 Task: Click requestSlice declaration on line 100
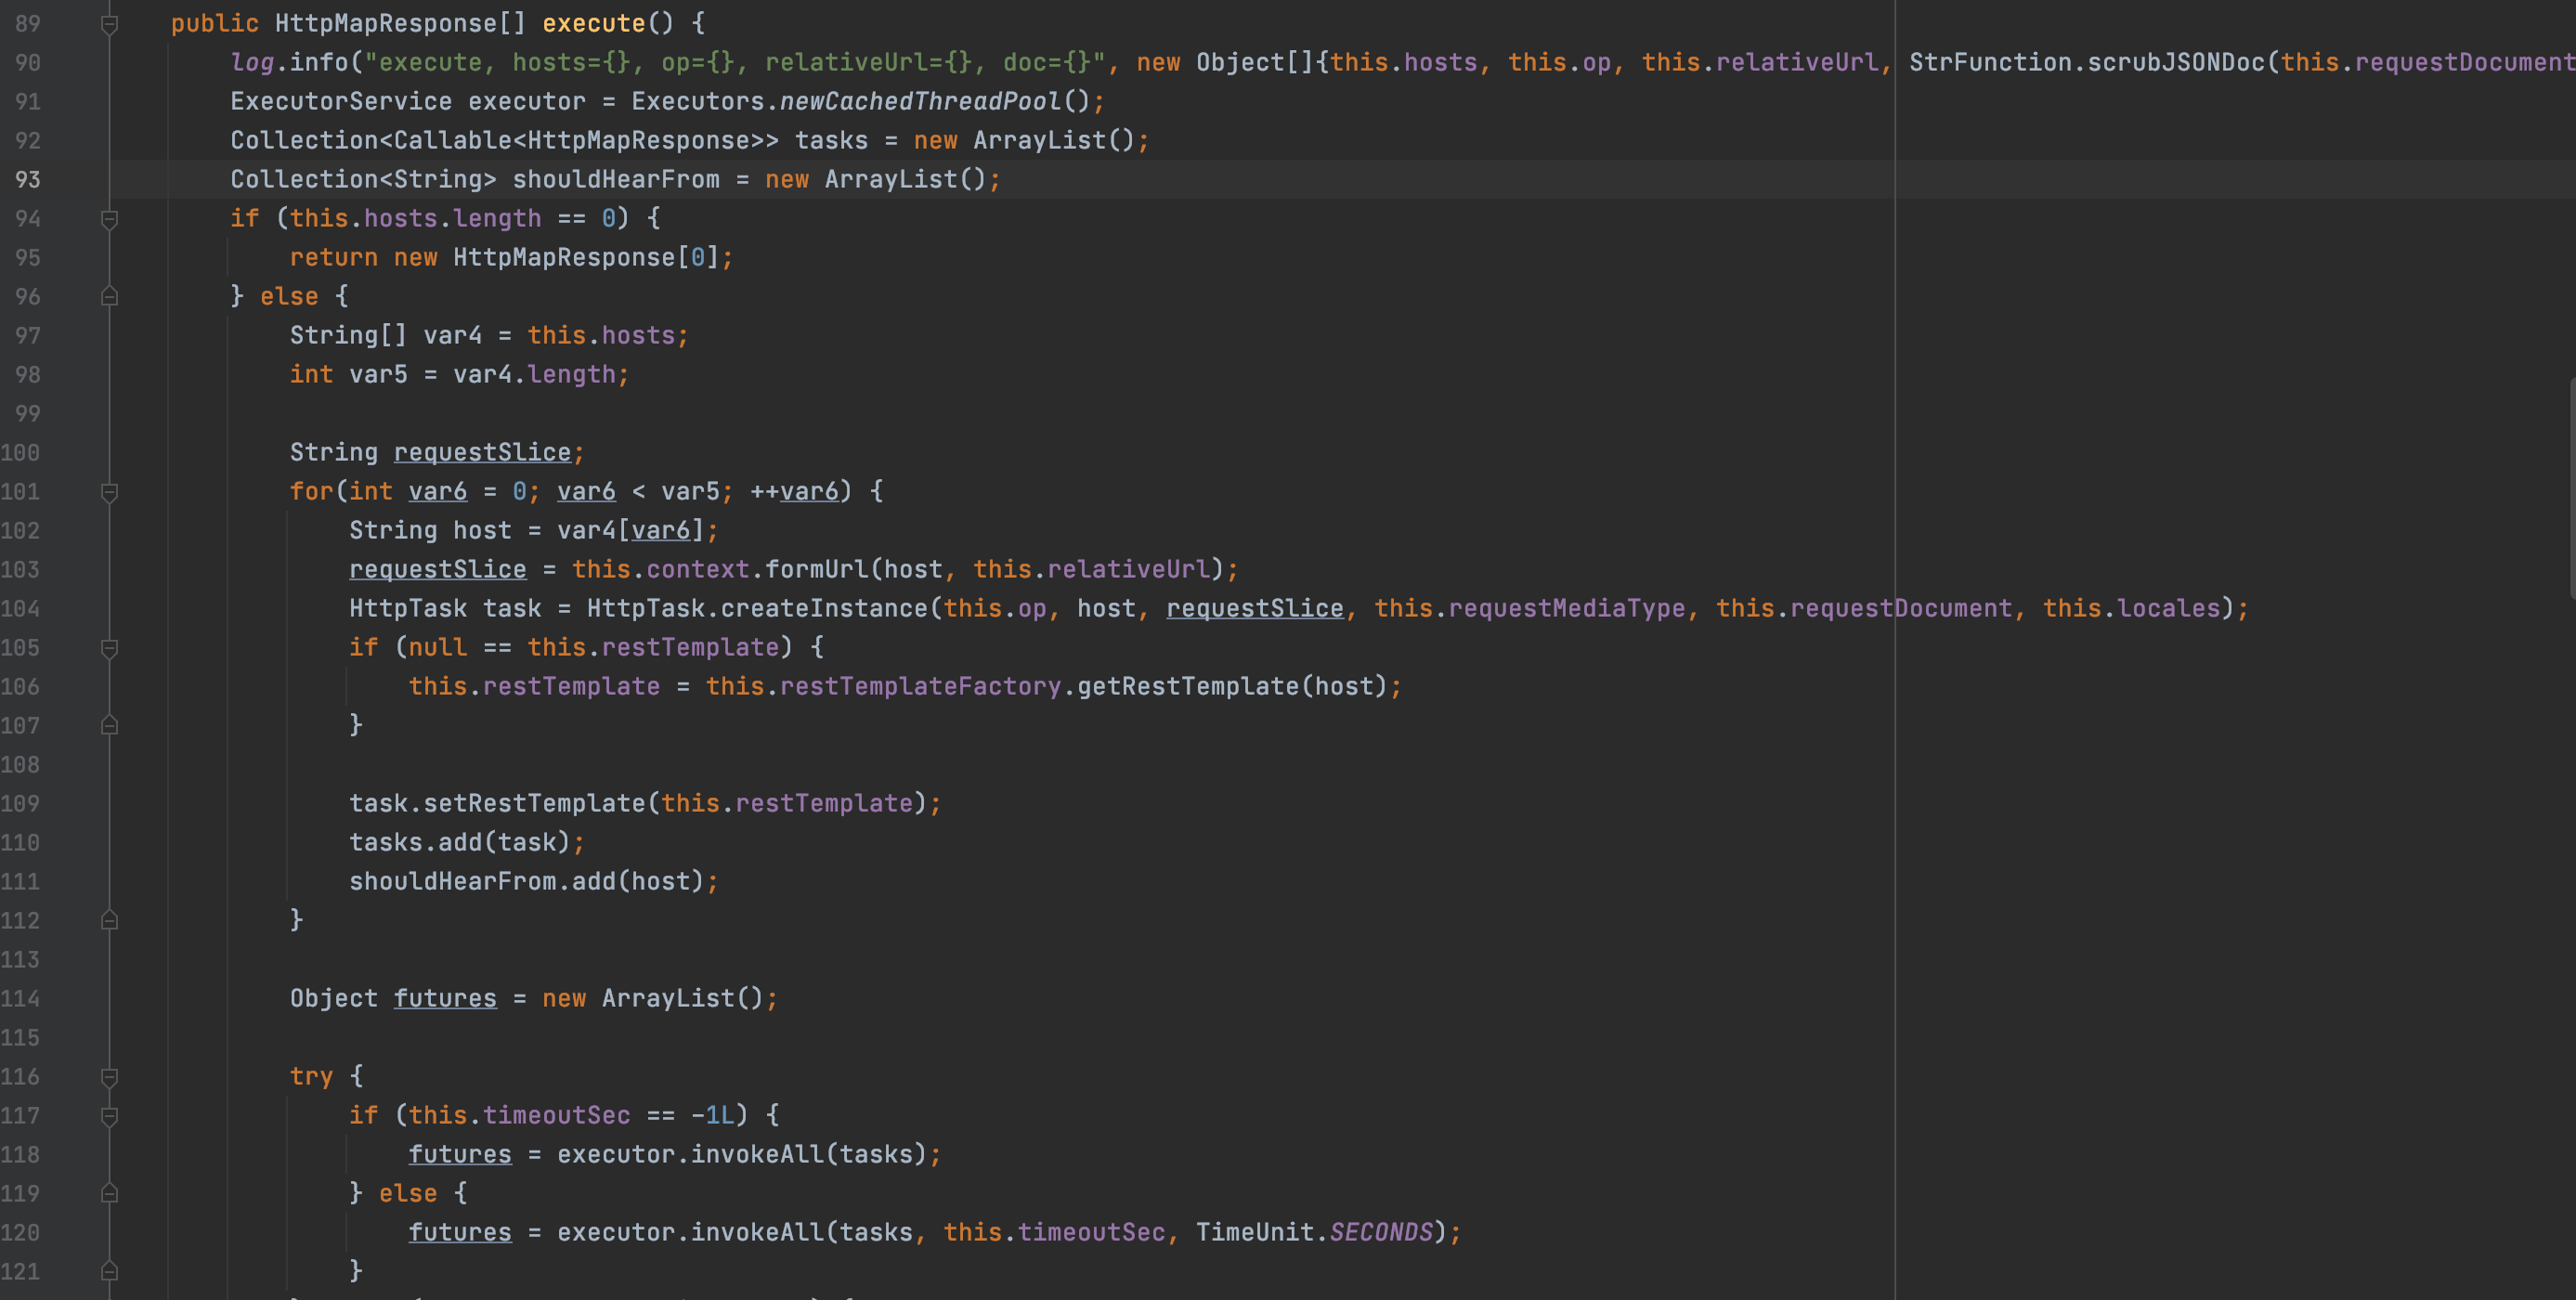click(482, 453)
